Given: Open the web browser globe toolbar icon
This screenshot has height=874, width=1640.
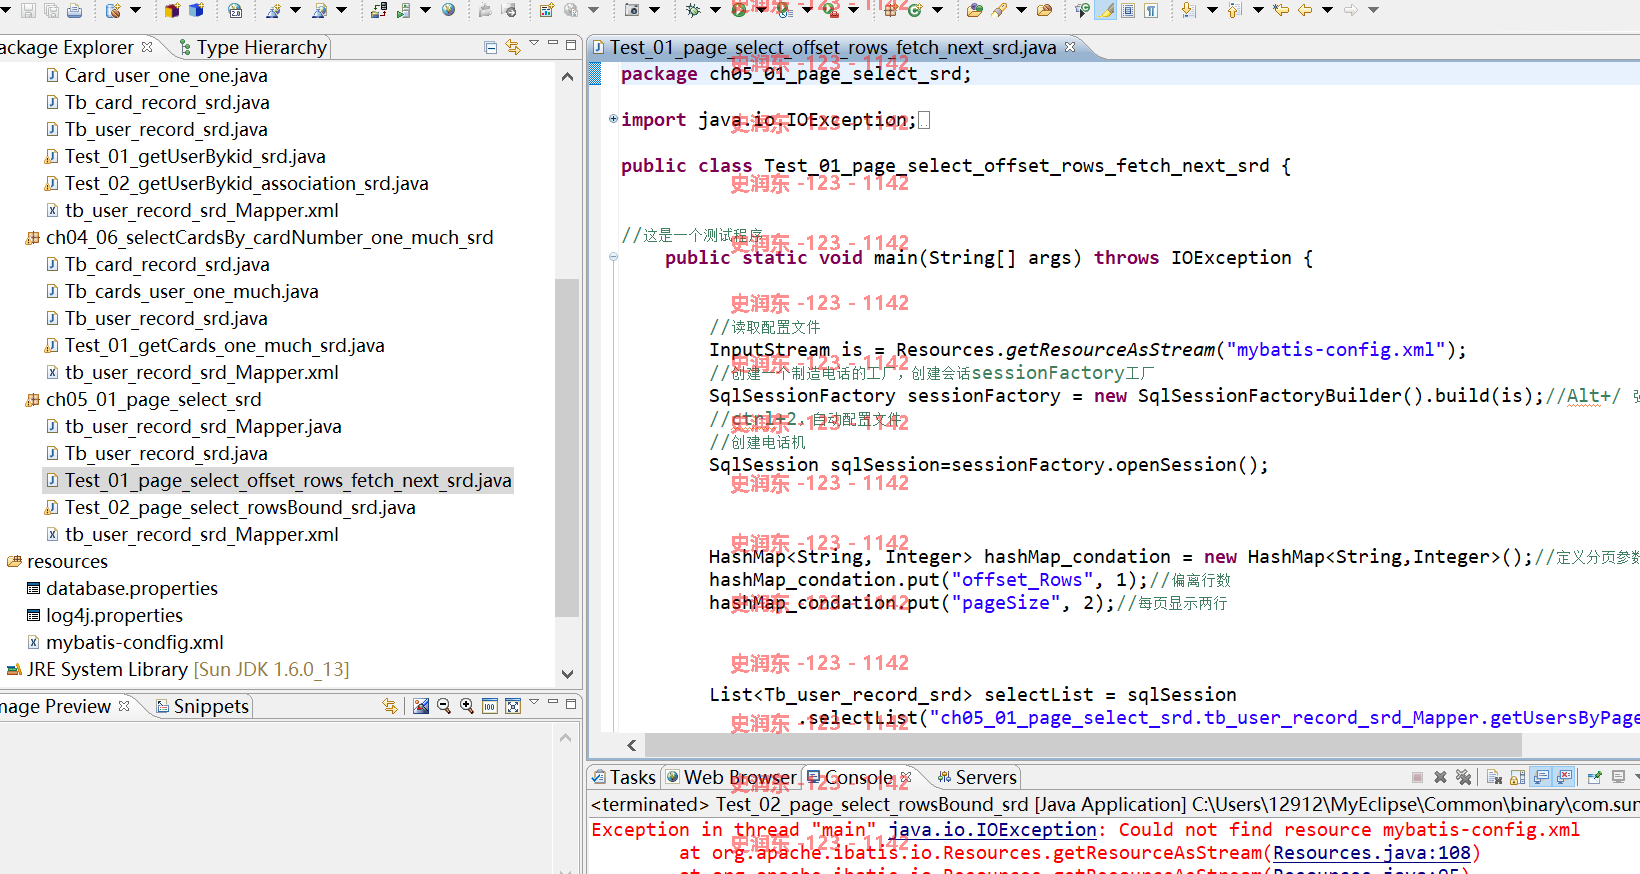Looking at the screenshot, I should click(448, 10).
